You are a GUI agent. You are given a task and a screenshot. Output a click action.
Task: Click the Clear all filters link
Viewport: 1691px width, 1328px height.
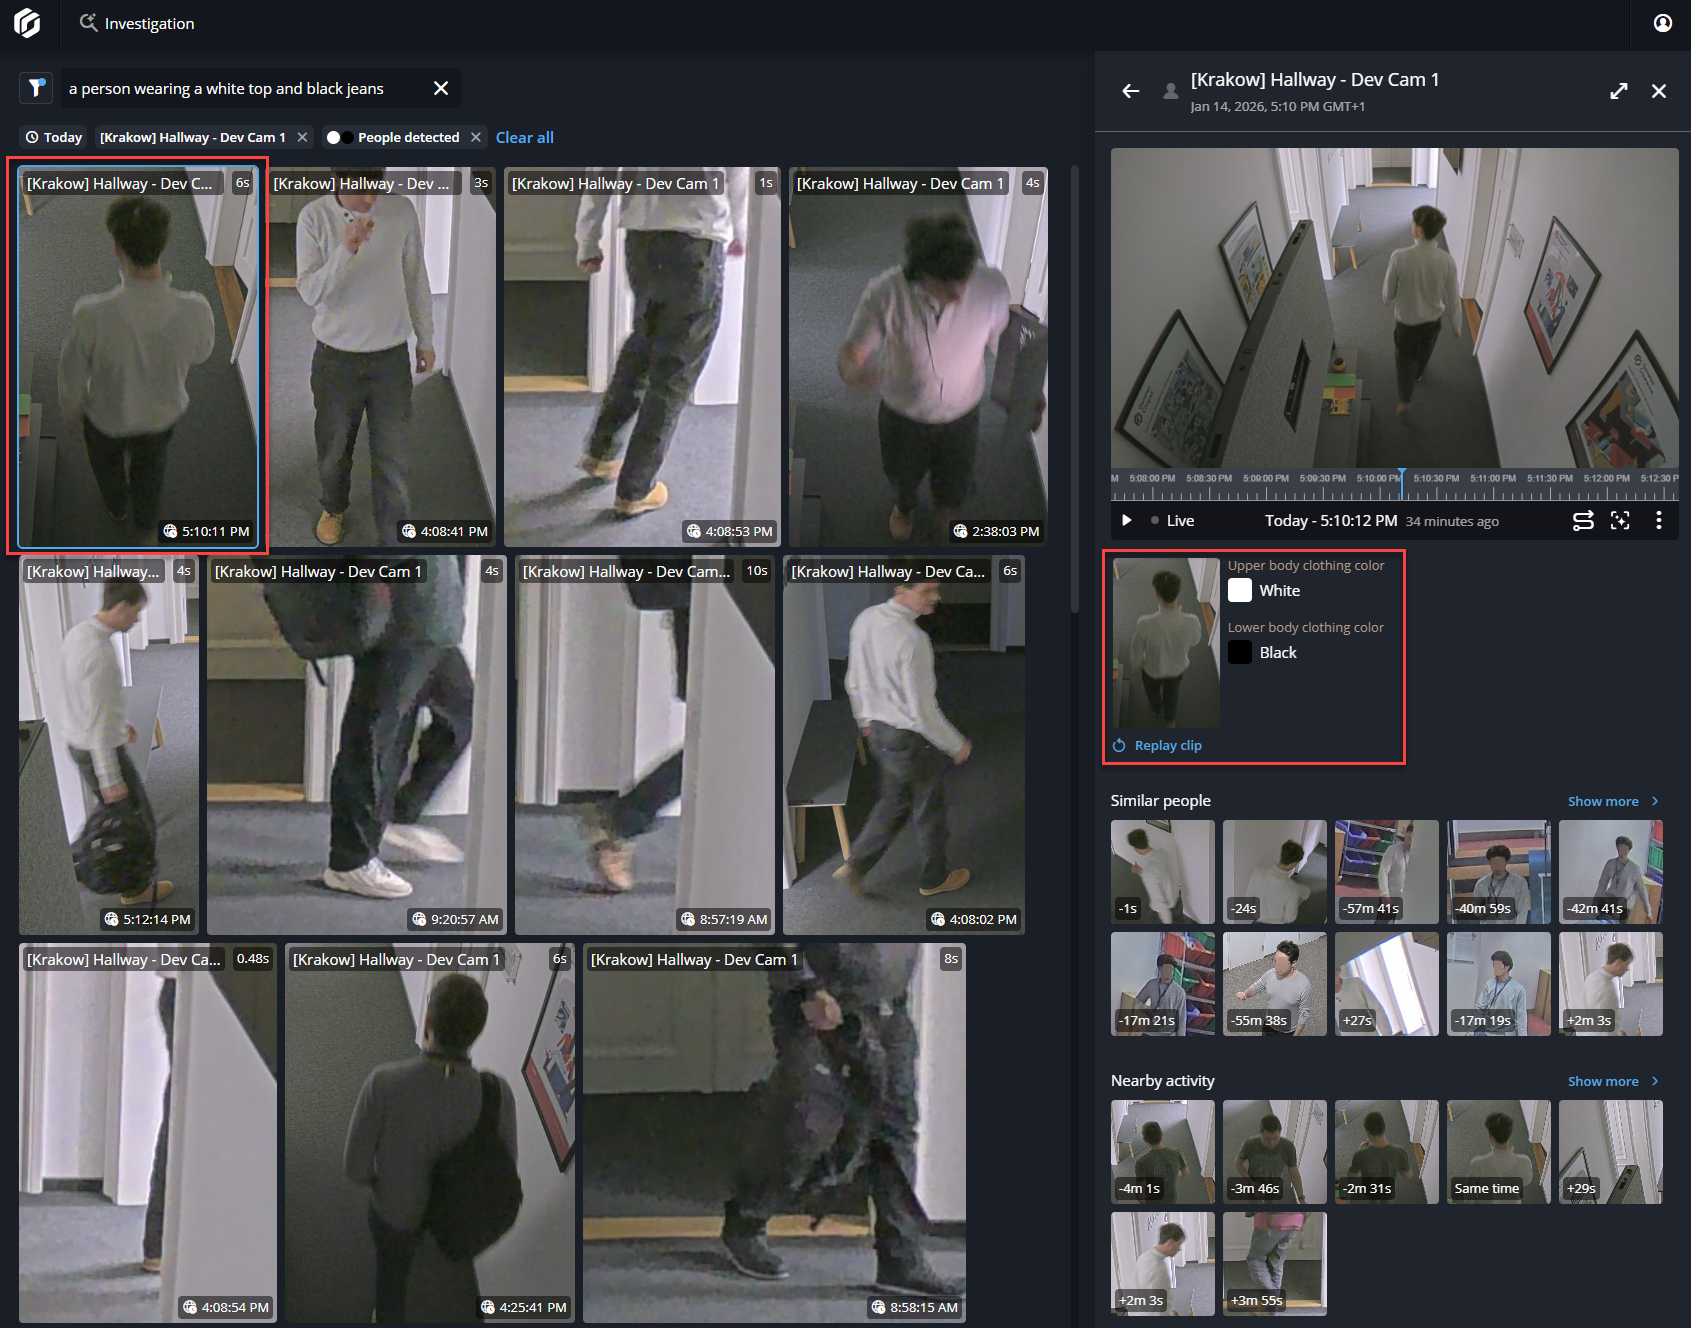click(524, 137)
